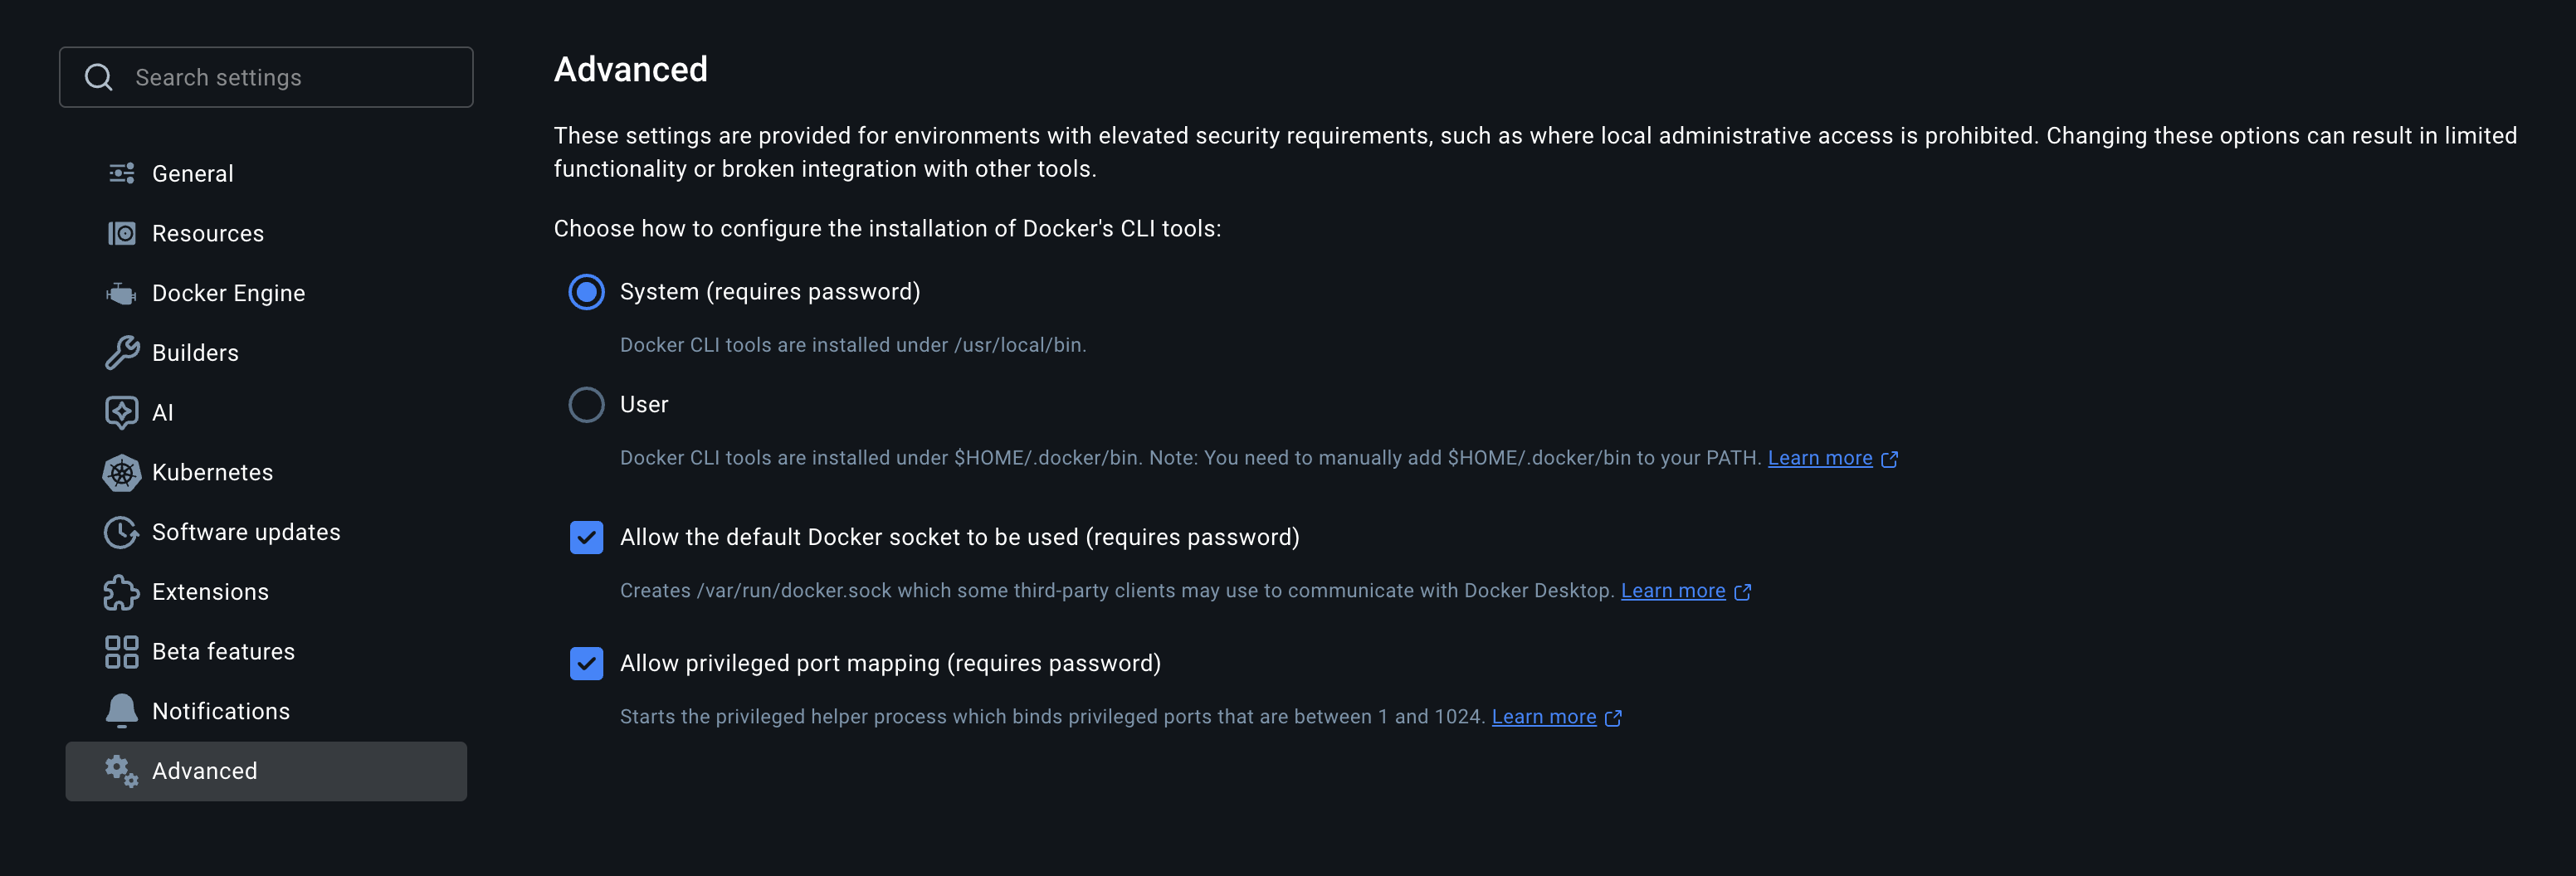The height and width of the screenshot is (876, 2576).
Task: Click the AI panel icon
Action: 121,412
